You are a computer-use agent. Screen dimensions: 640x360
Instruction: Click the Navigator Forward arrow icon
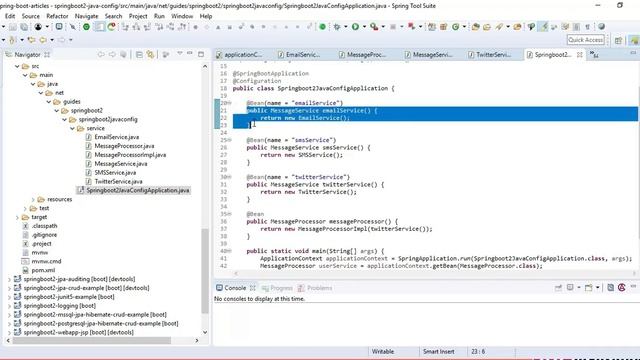(x=112, y=55)
